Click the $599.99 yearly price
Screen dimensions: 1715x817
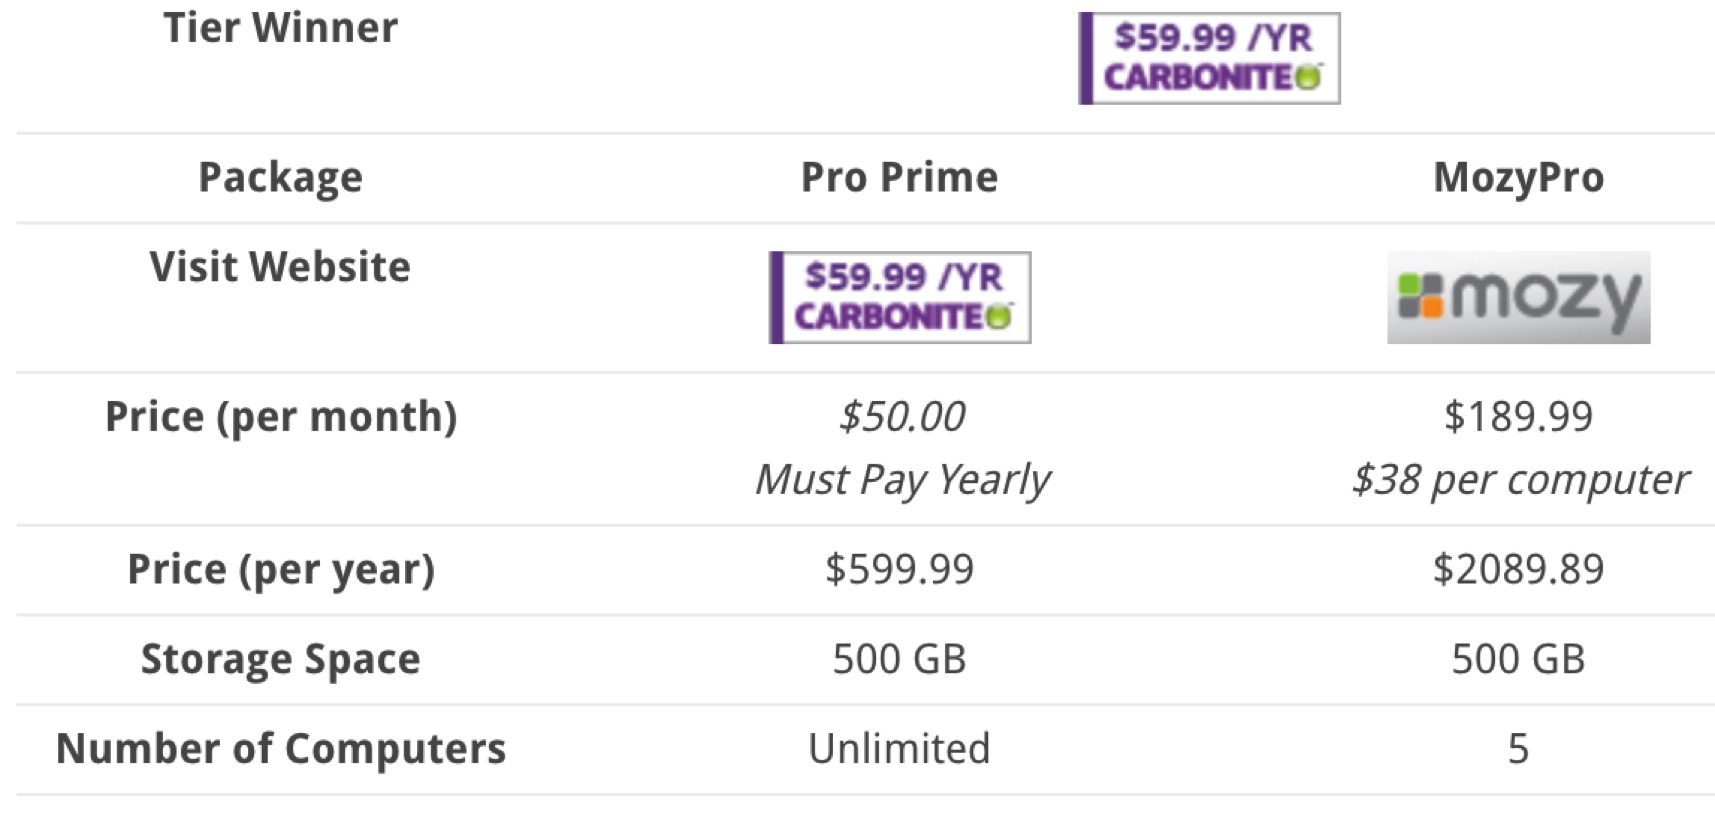[x=899, y=569]
